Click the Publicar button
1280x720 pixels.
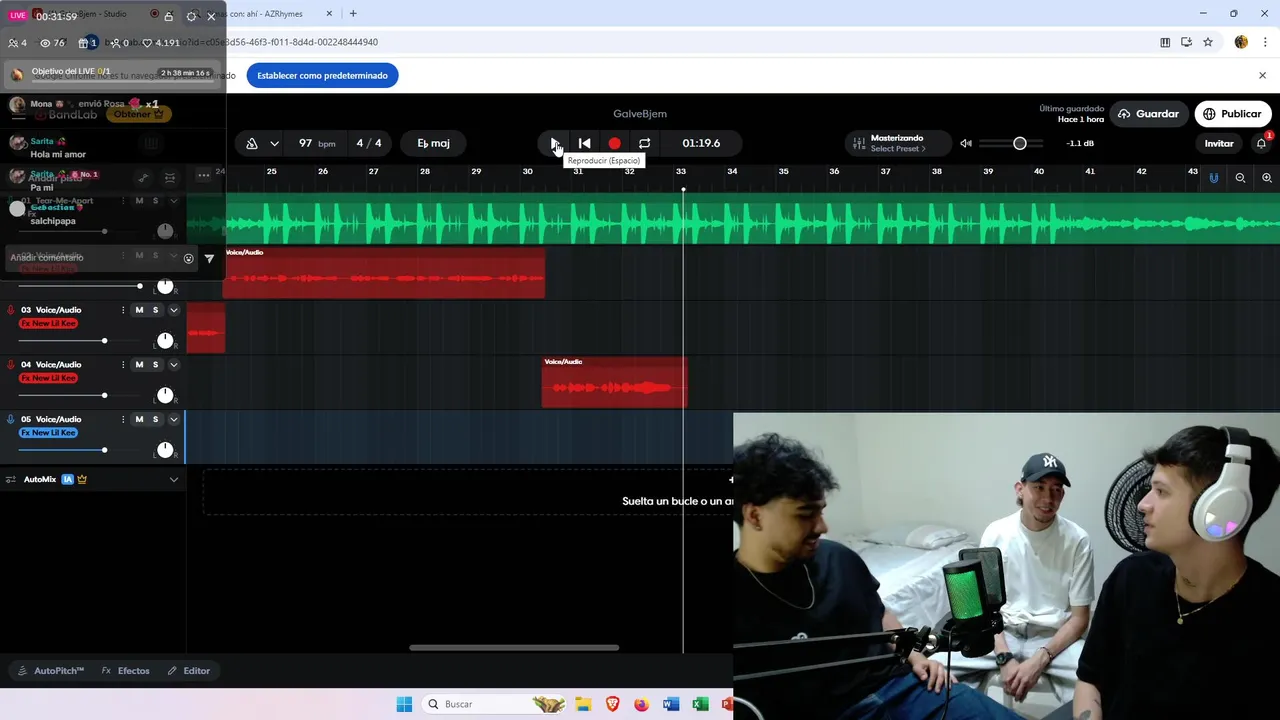tap(1233, 114)
